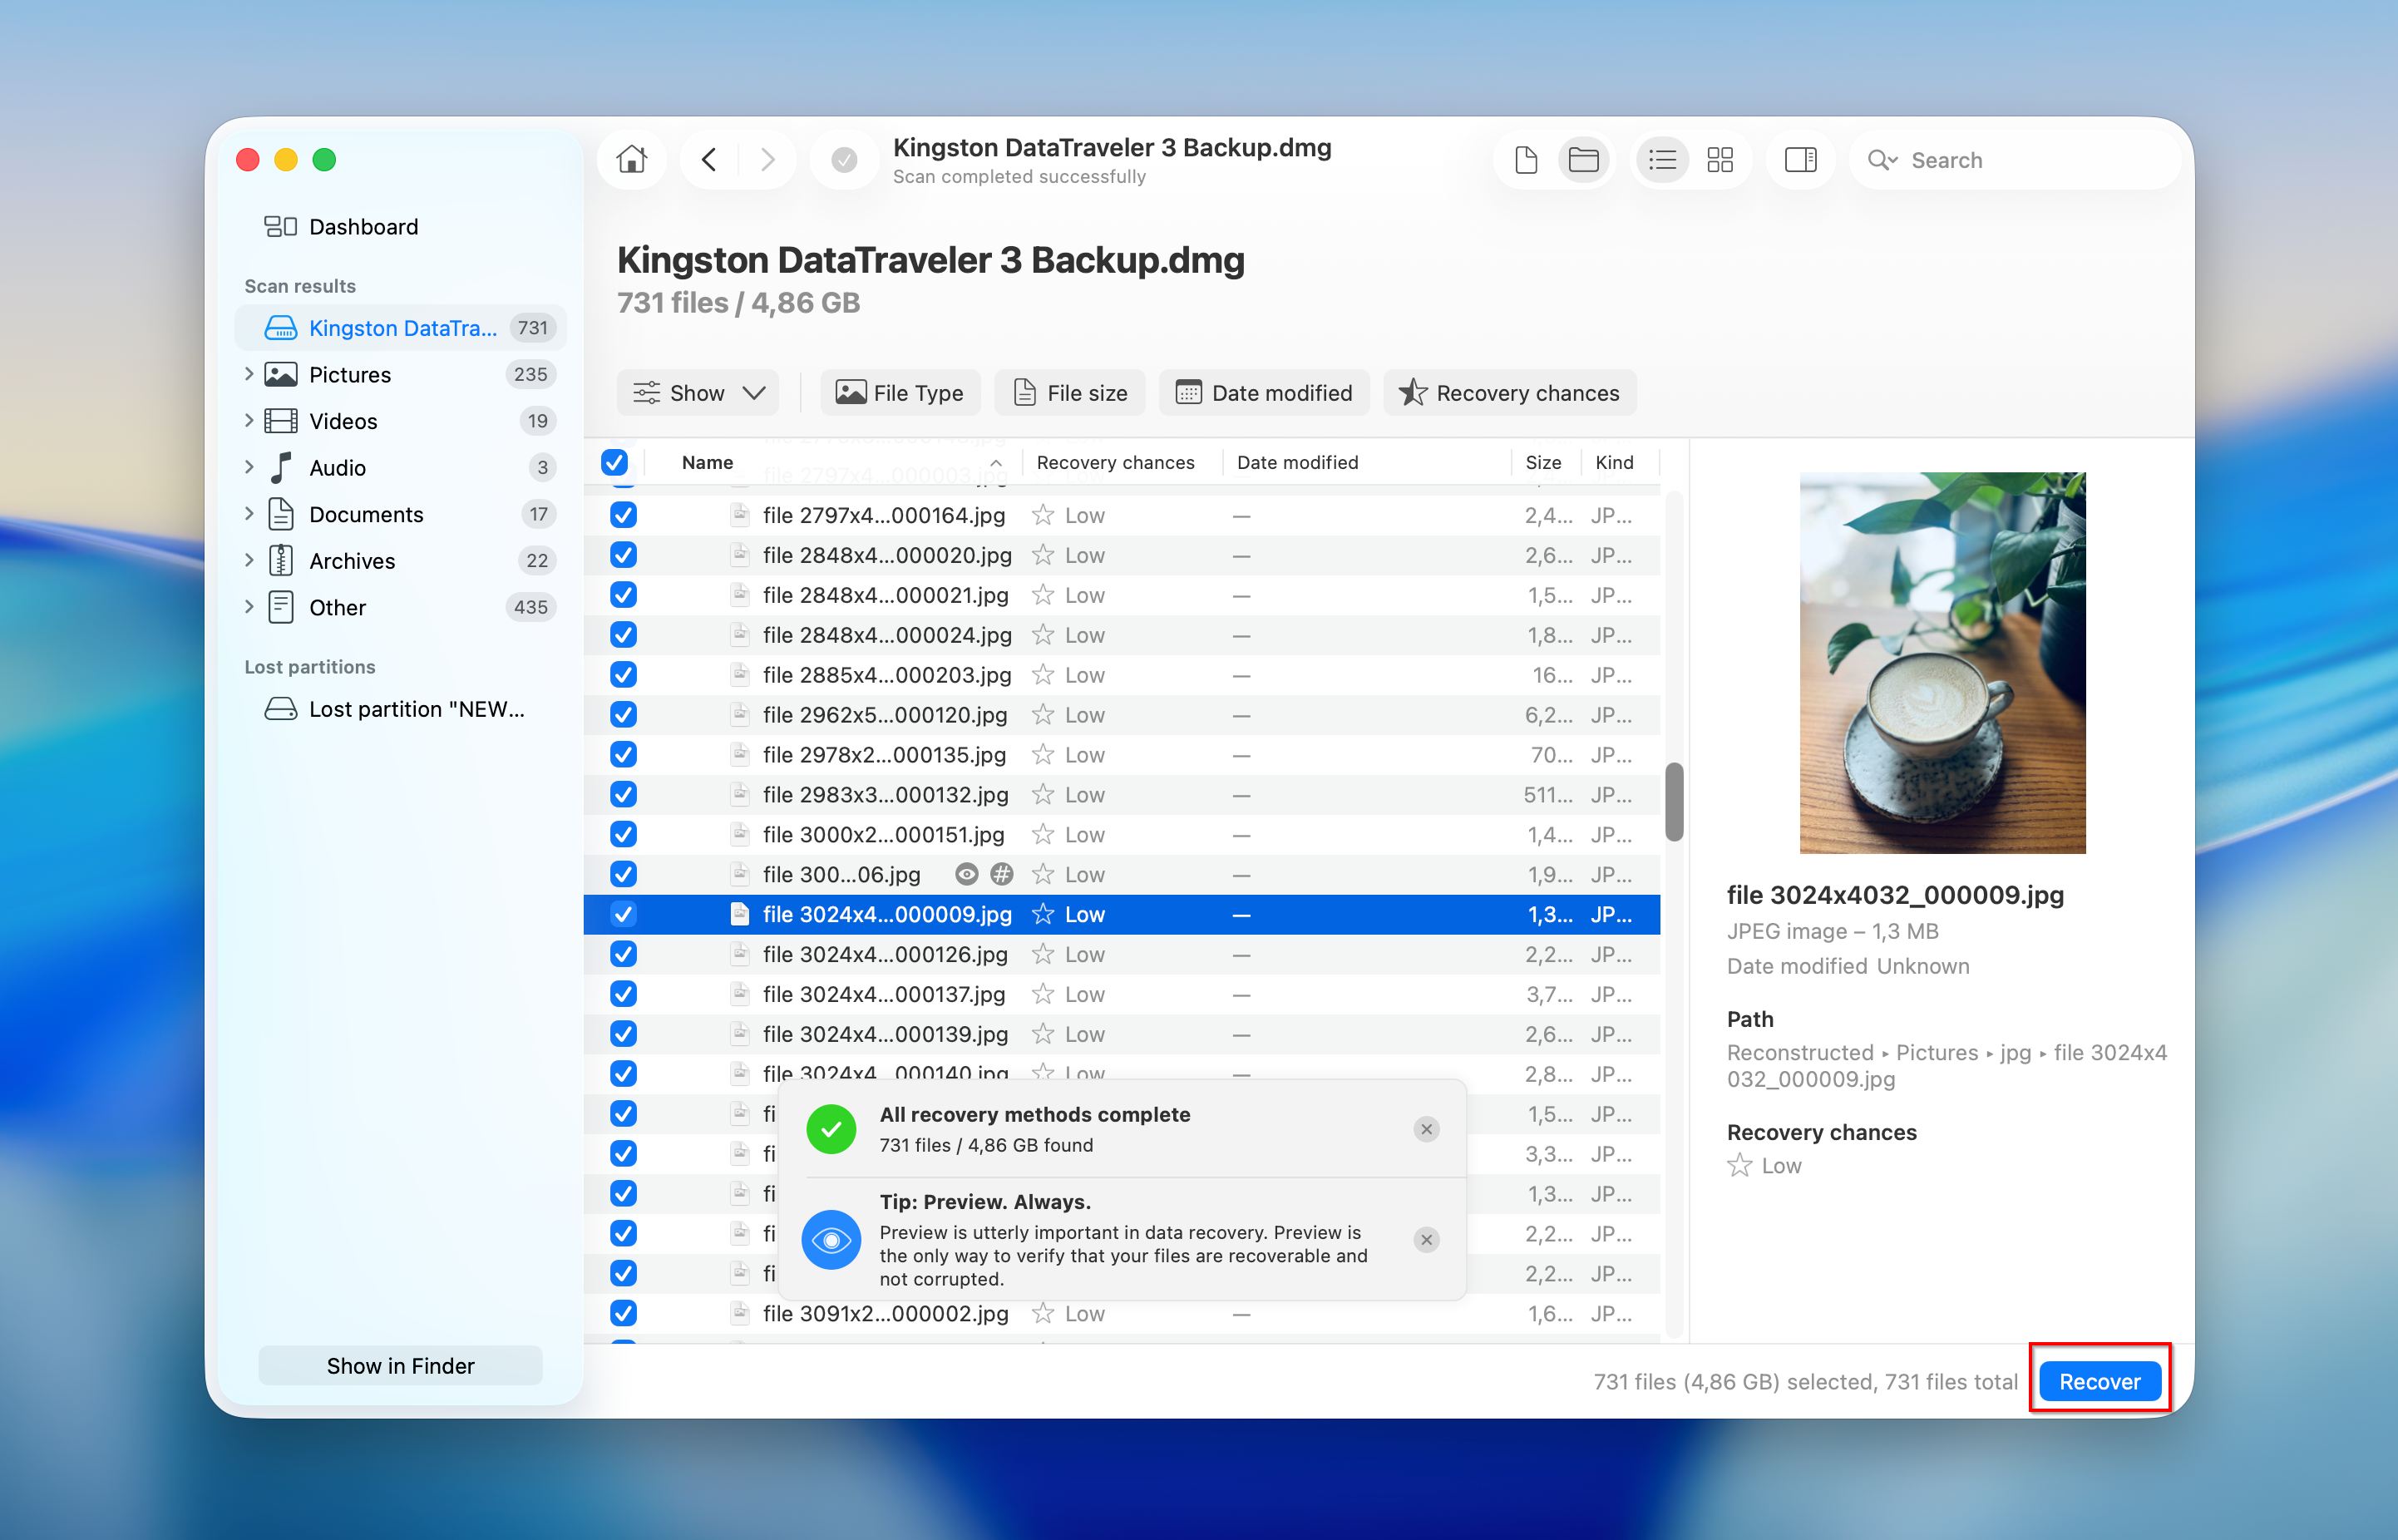Expand the Documents category chevron
The height and width of the screenshot is (1540, 2398).
(249, 514)
